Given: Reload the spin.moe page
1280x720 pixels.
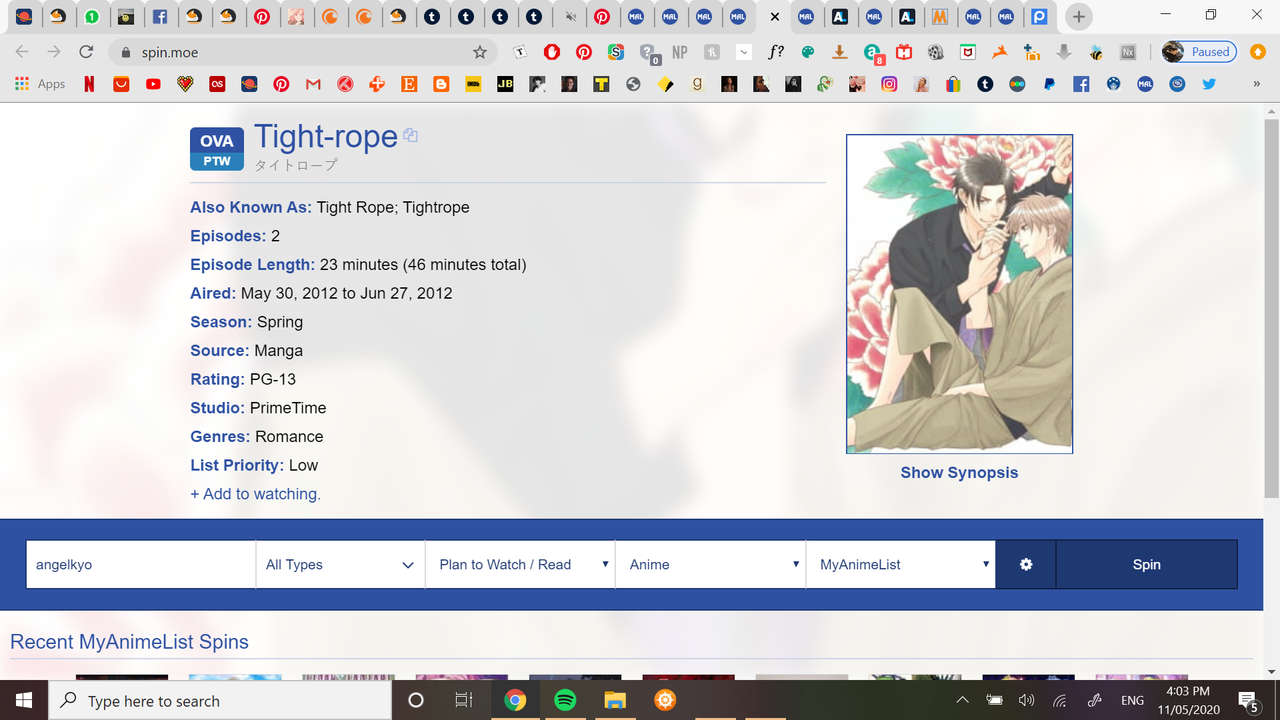Looking at the screenshot, I should (86, 52).
